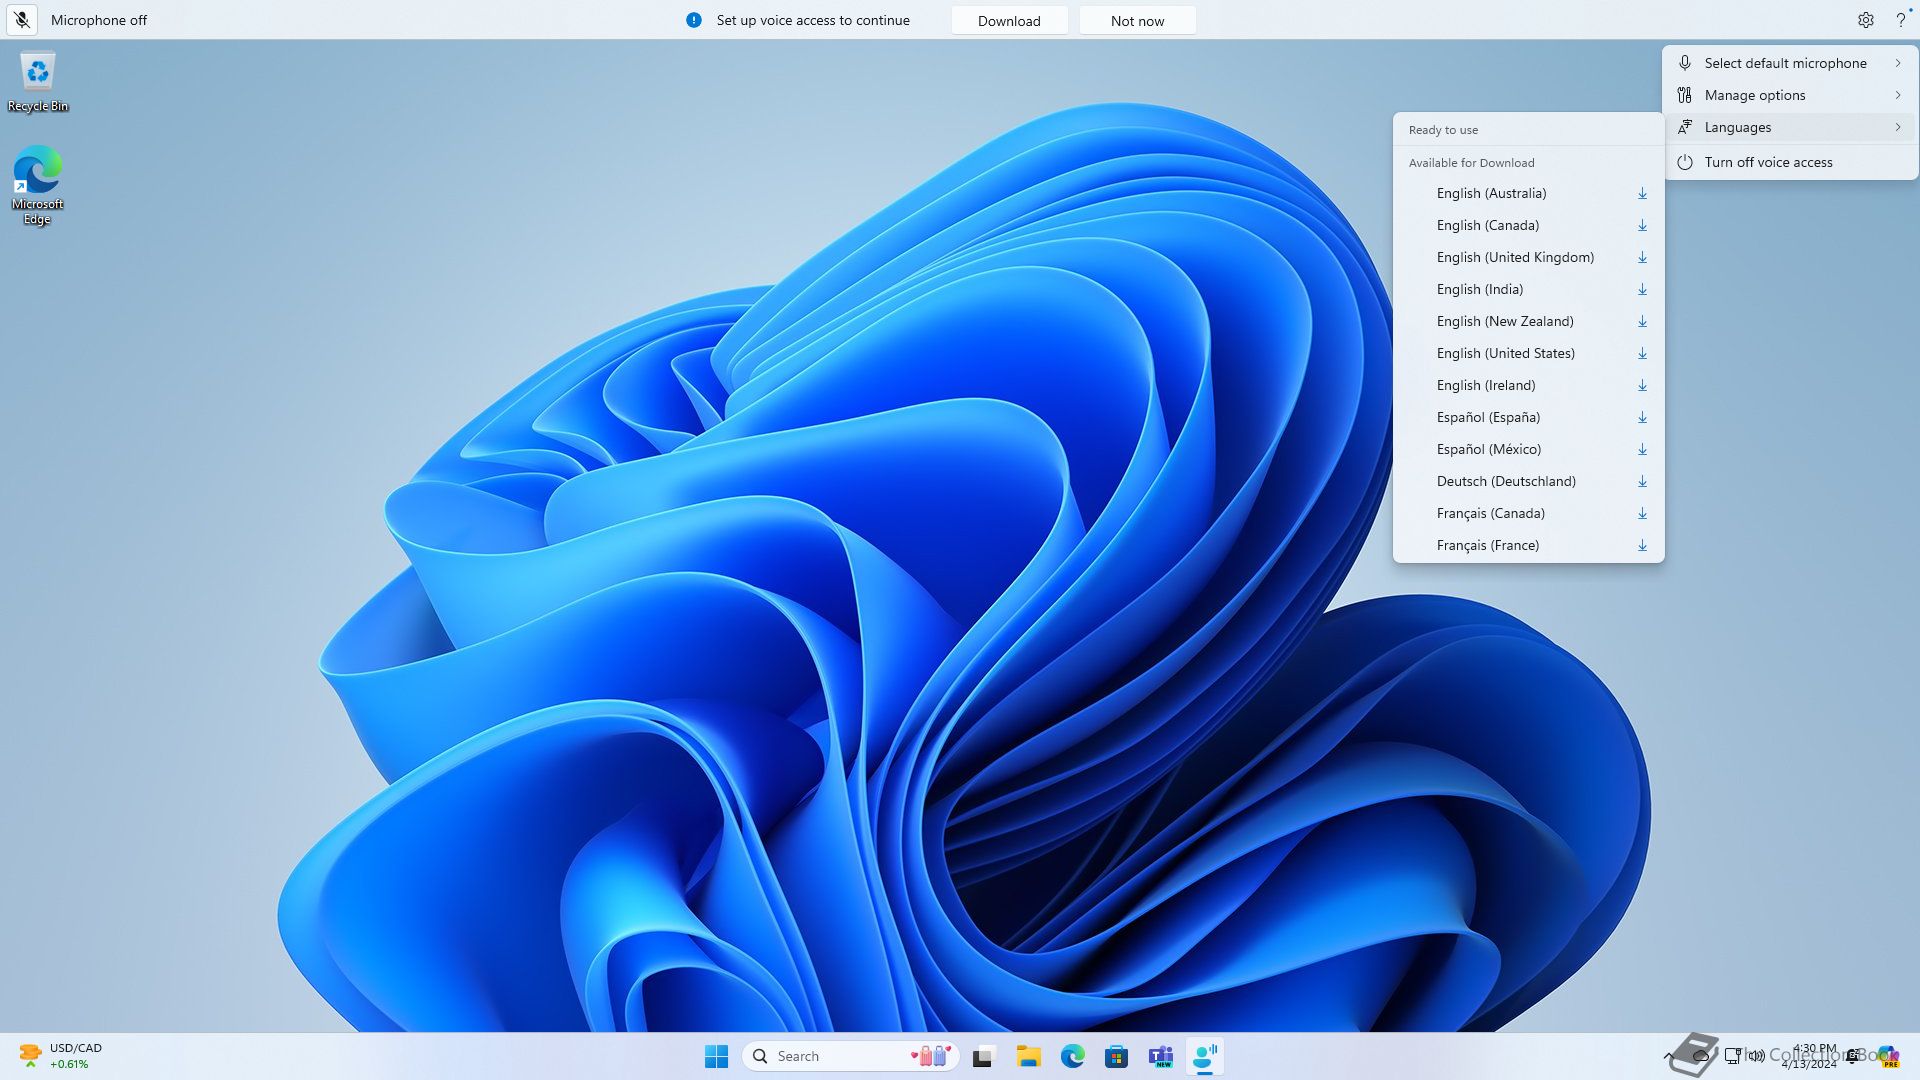This screenshot has height=1080, width=1920.
Task: Click download arrow for English (New Zealand)
Action: click(1642, 321)
